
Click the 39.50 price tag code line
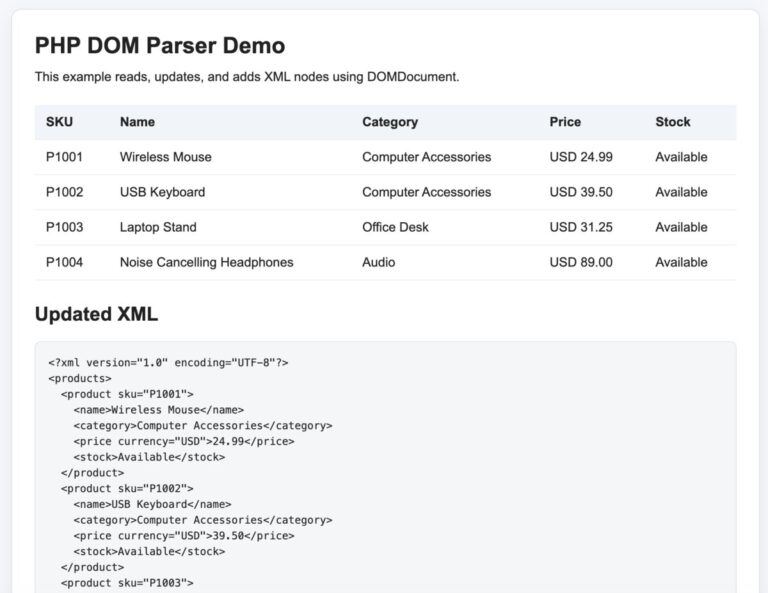(184, 536)
